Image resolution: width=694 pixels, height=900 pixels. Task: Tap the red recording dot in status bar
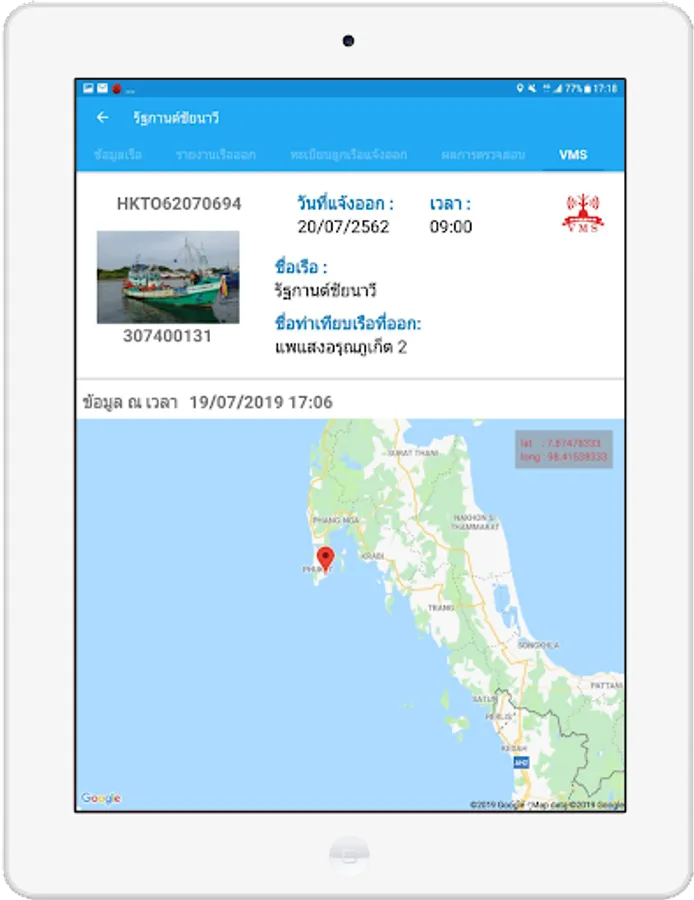coord(117,88)
